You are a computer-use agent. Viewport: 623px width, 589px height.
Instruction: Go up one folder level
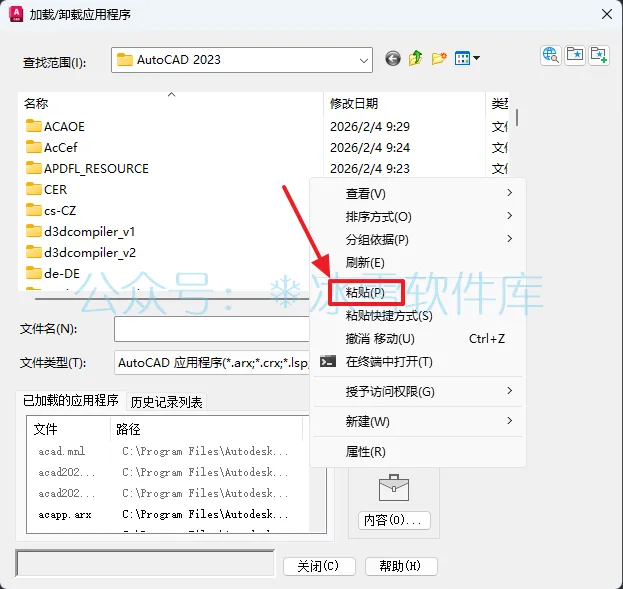[416, 58]
